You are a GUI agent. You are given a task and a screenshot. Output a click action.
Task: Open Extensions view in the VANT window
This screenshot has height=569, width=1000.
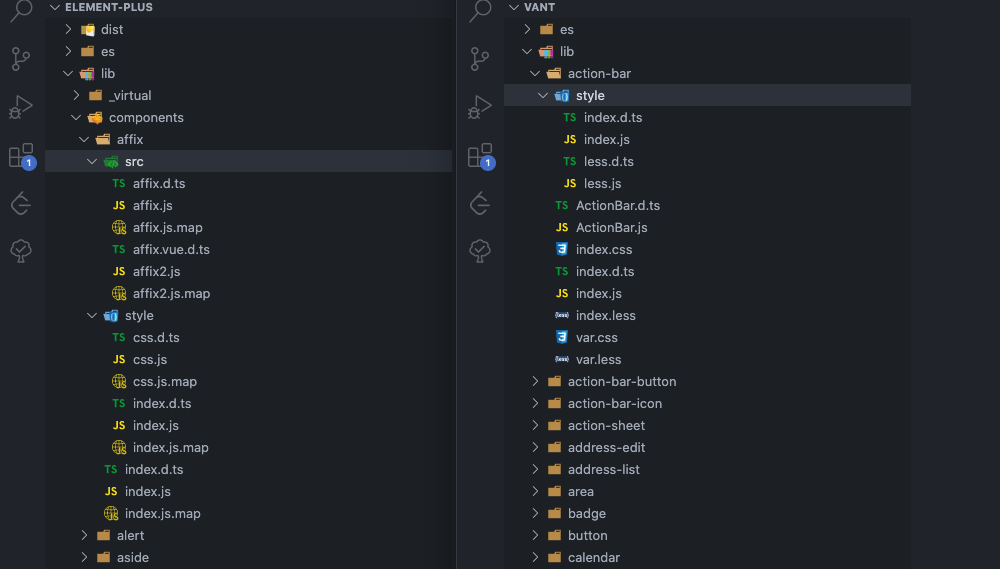(481, 156)
